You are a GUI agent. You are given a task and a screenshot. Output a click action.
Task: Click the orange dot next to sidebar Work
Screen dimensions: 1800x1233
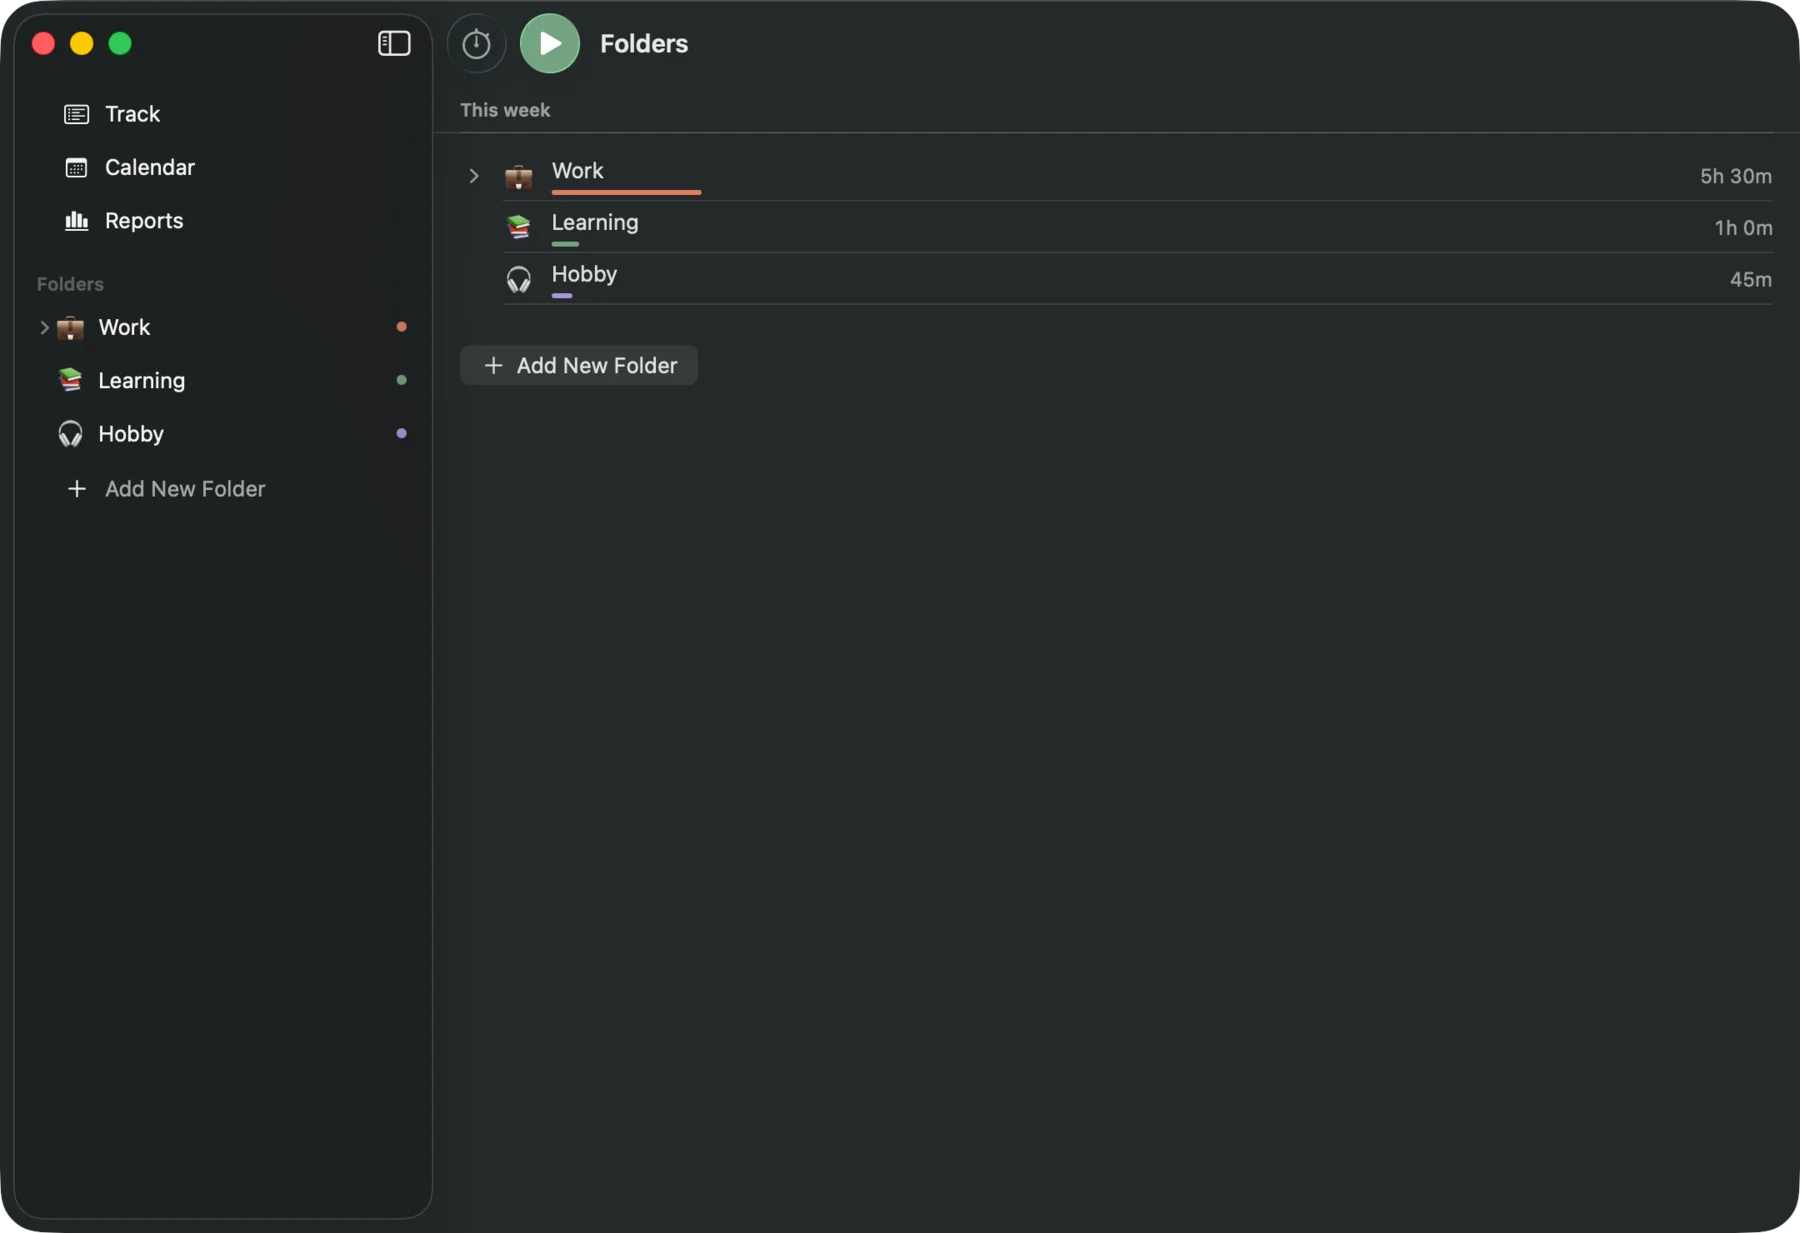pos(401,327)
